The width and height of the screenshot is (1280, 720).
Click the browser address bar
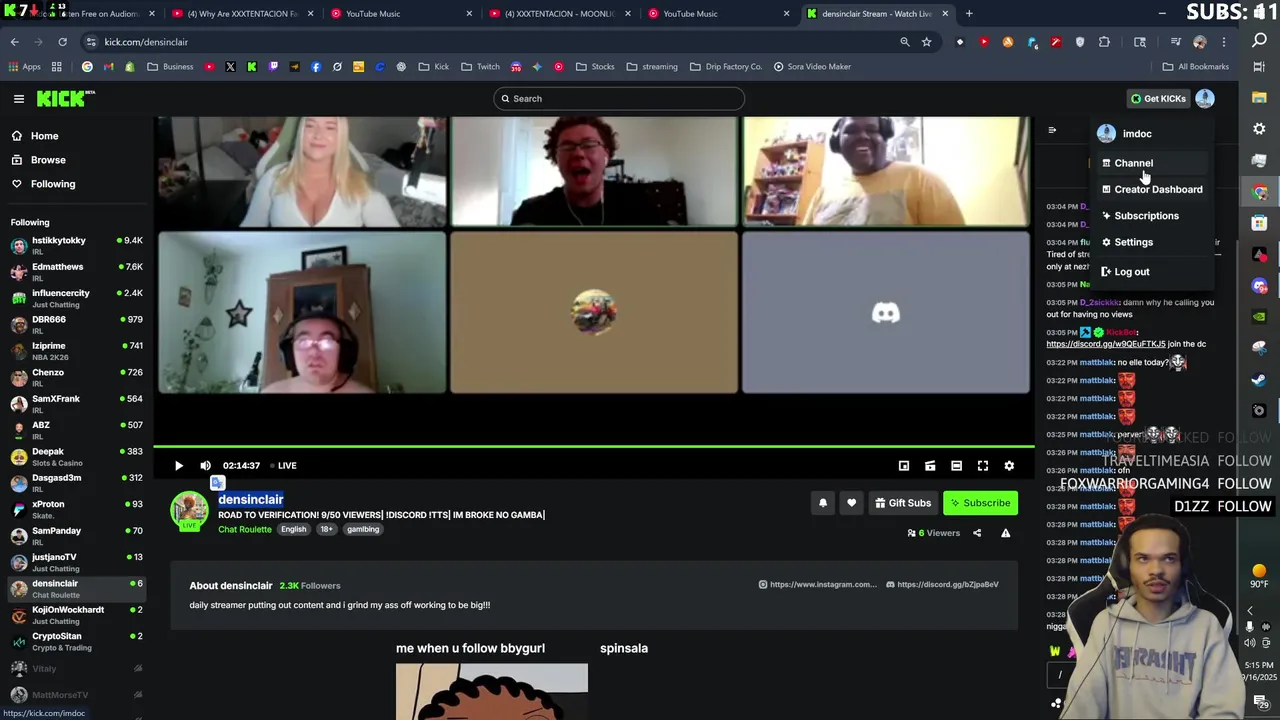[x=490, y=42]
